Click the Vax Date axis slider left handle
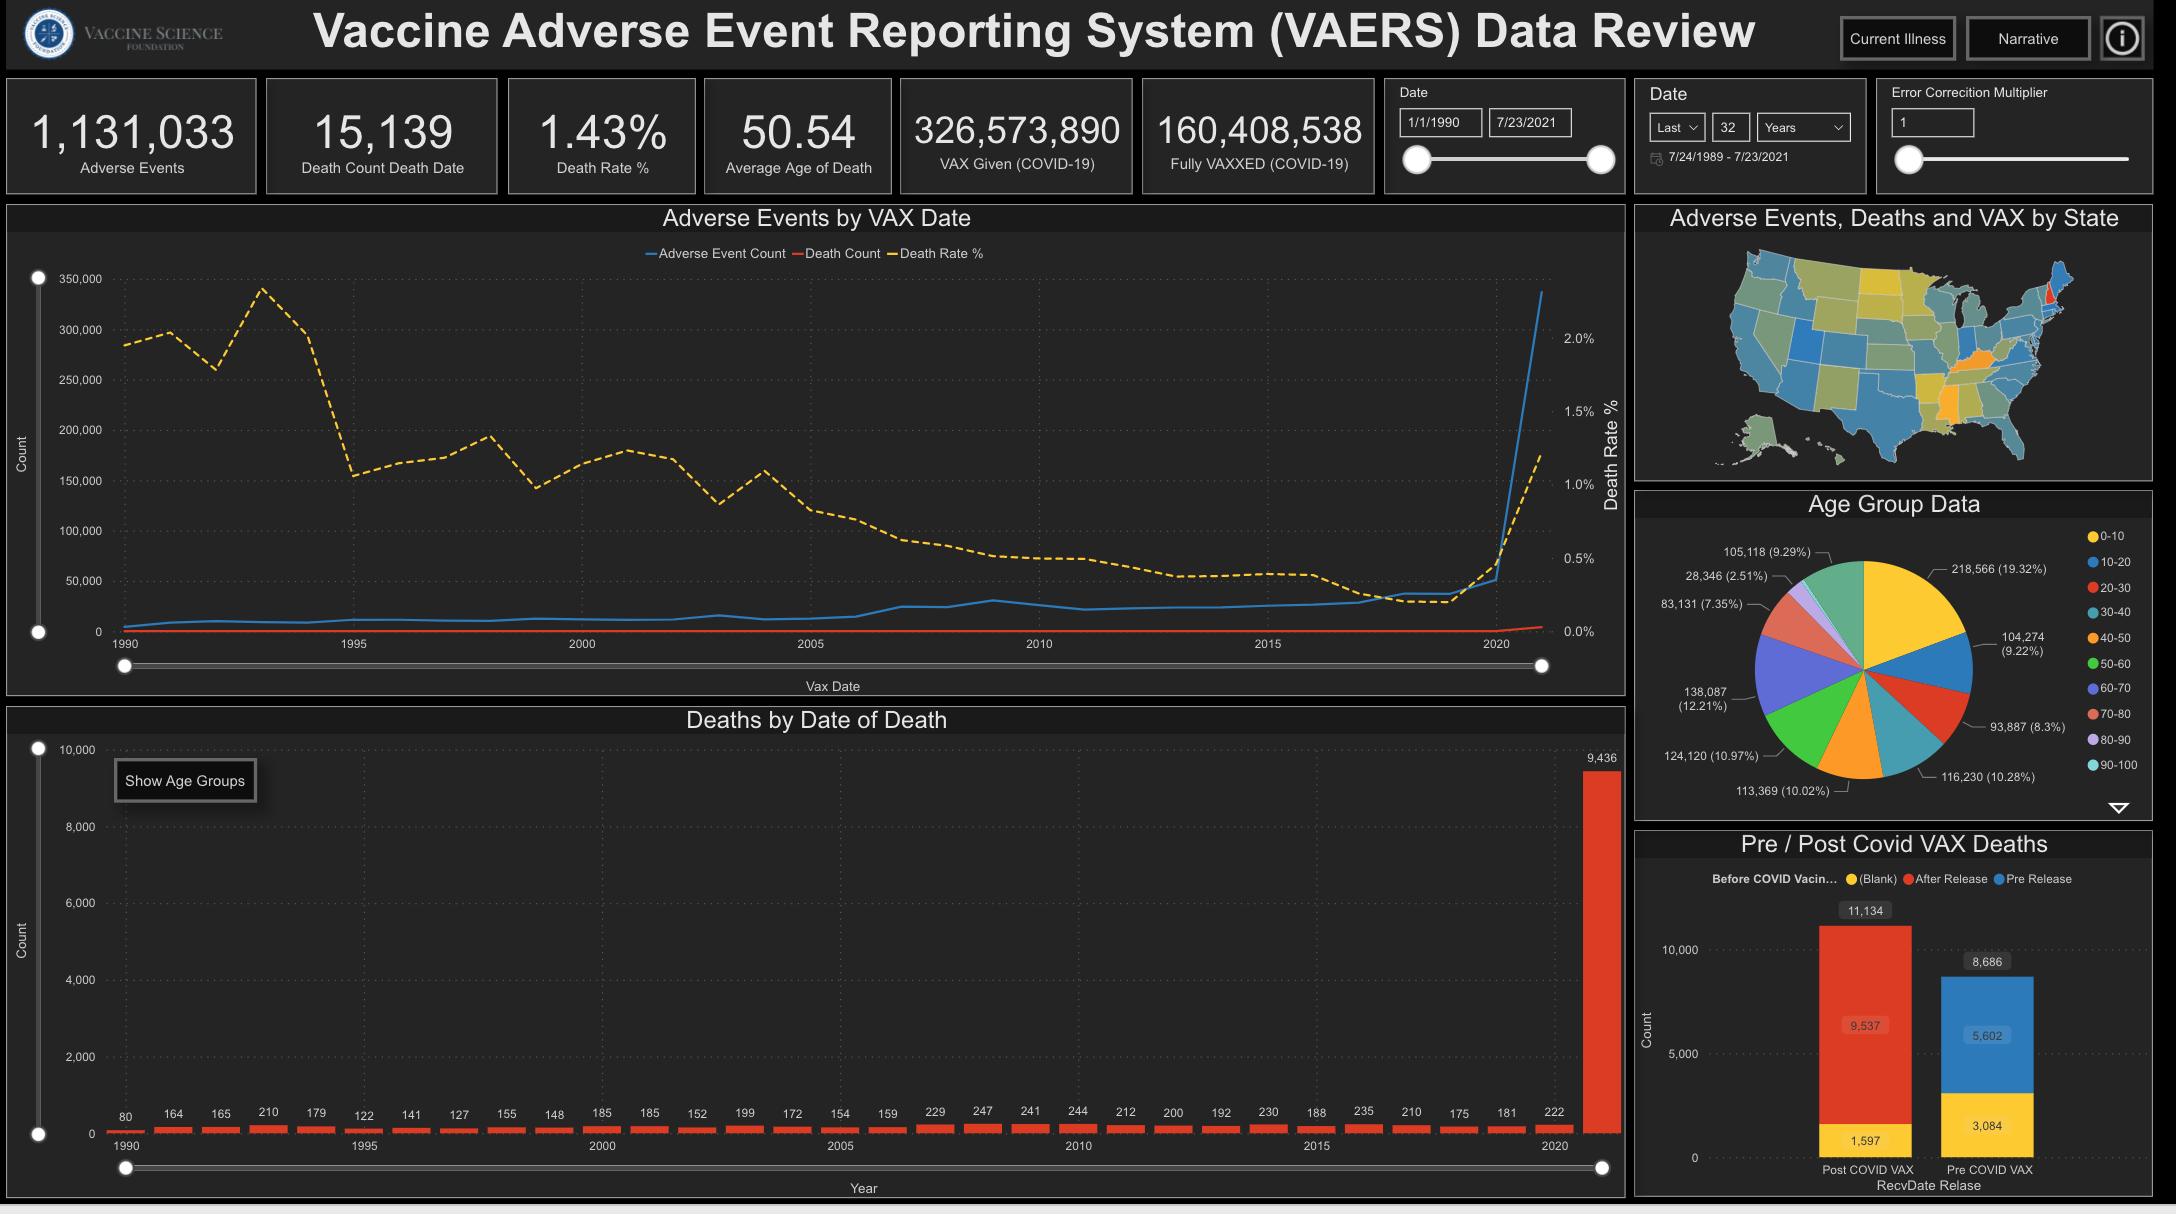The width and height of the screenshot is (2176, 1214). [125, 666]
